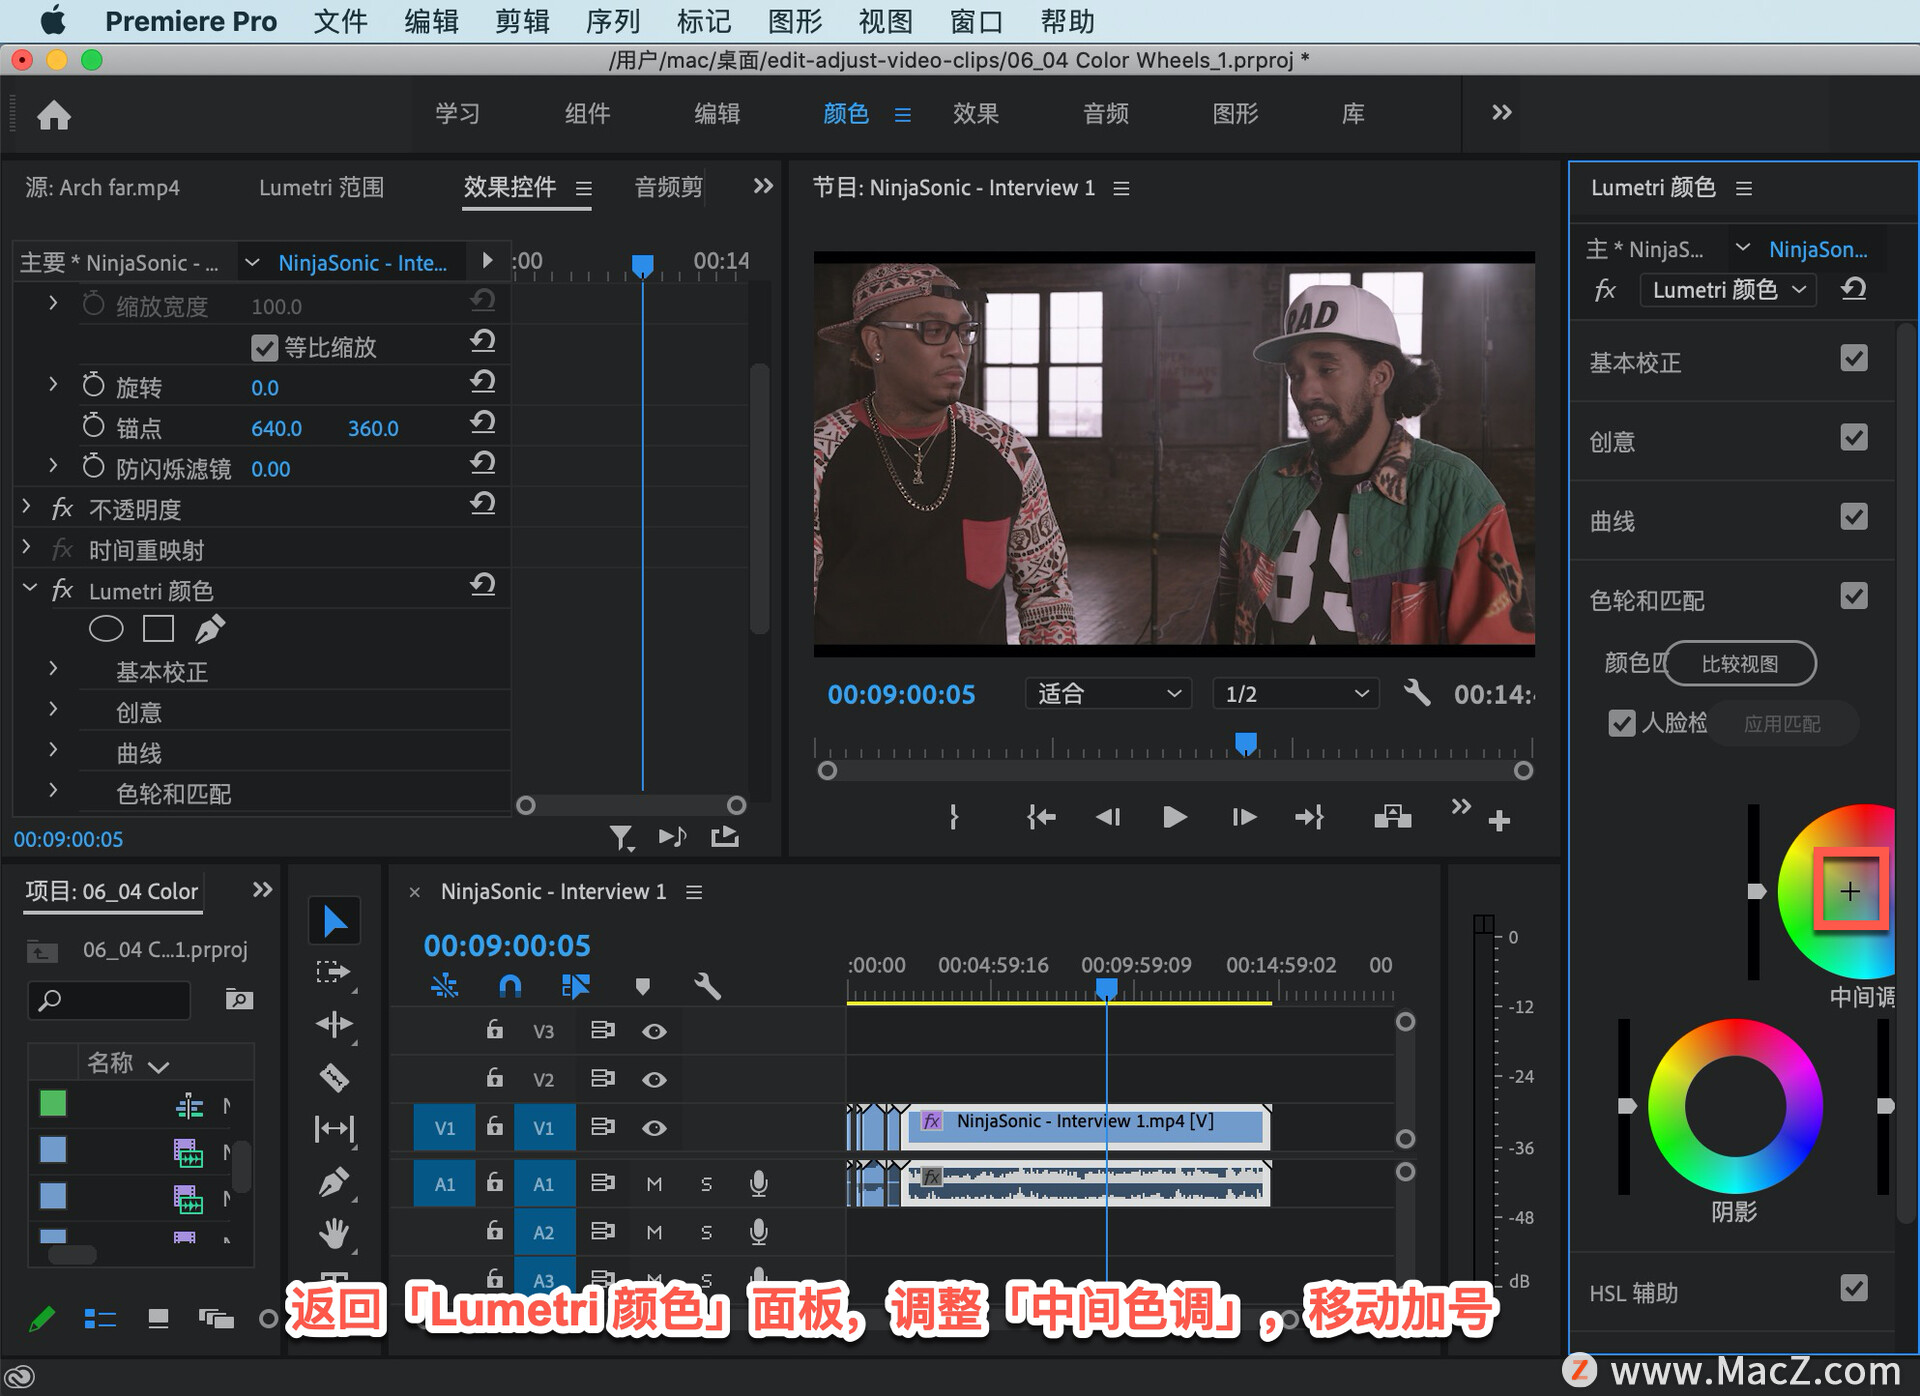Open the 文件 menu
Image resolution: width=1920 pixels, height=1396 pixels.
point(340,21)
